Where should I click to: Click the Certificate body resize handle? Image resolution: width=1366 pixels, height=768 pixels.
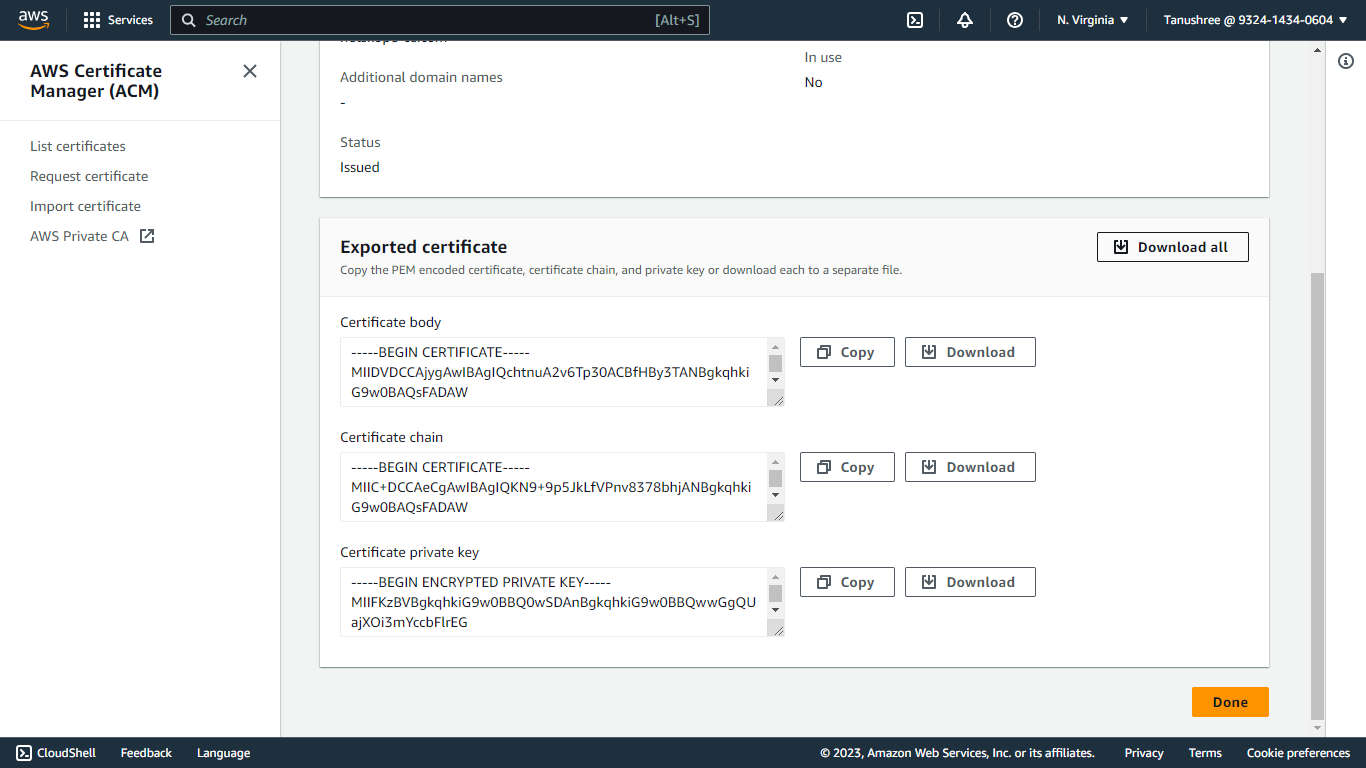pos(776,398)
